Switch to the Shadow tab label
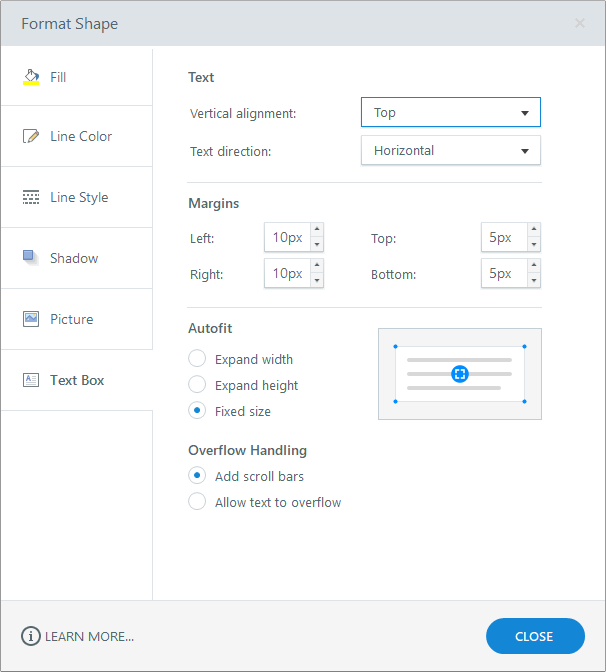This screenshot has width=606, height=672. click(74, 258)
